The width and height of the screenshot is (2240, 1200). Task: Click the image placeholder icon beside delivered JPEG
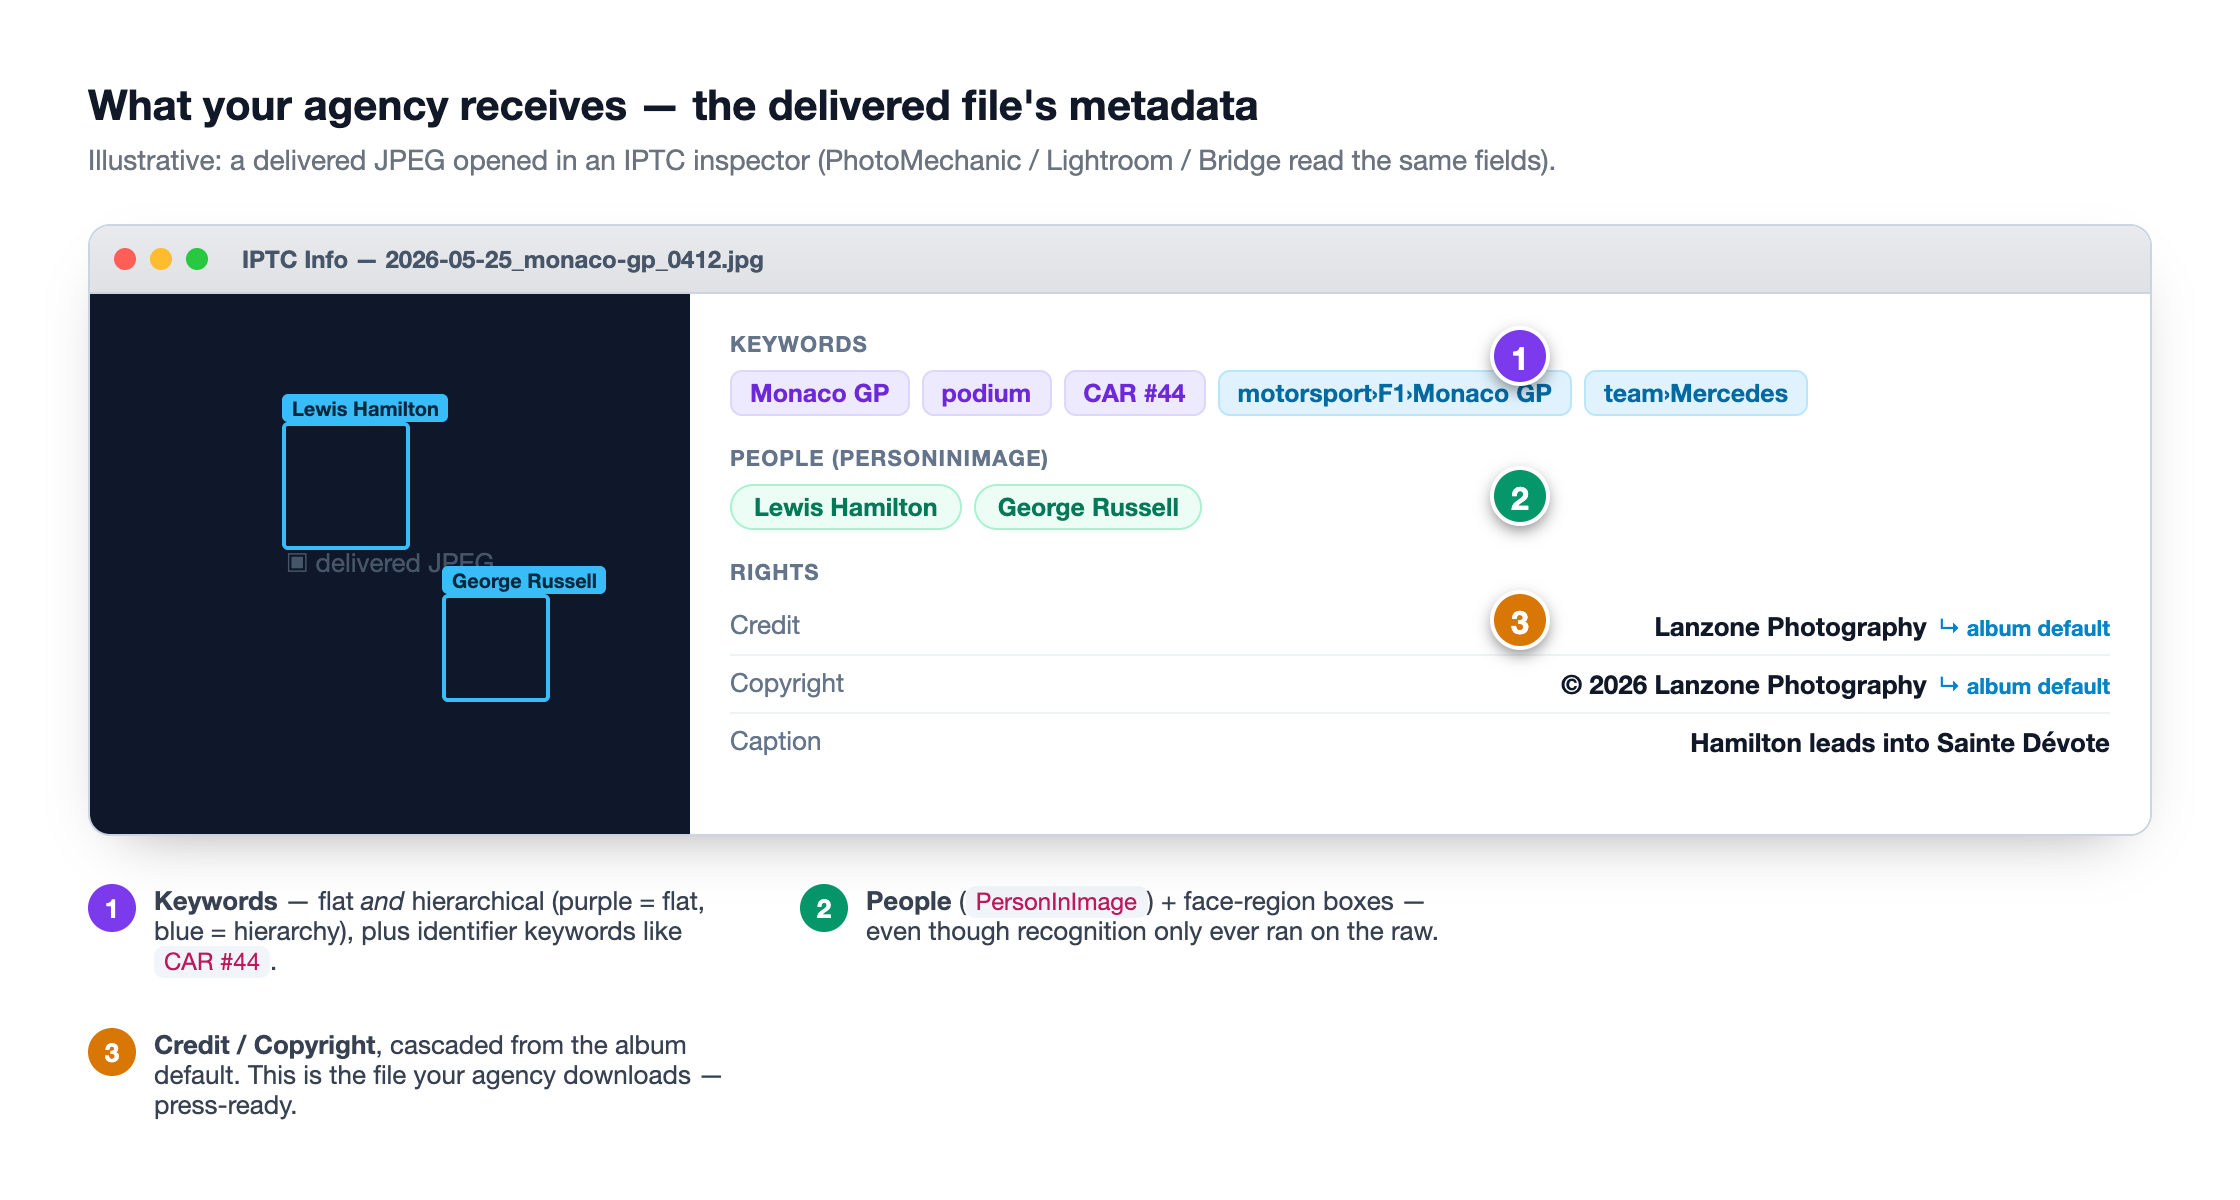click(297, 563)
